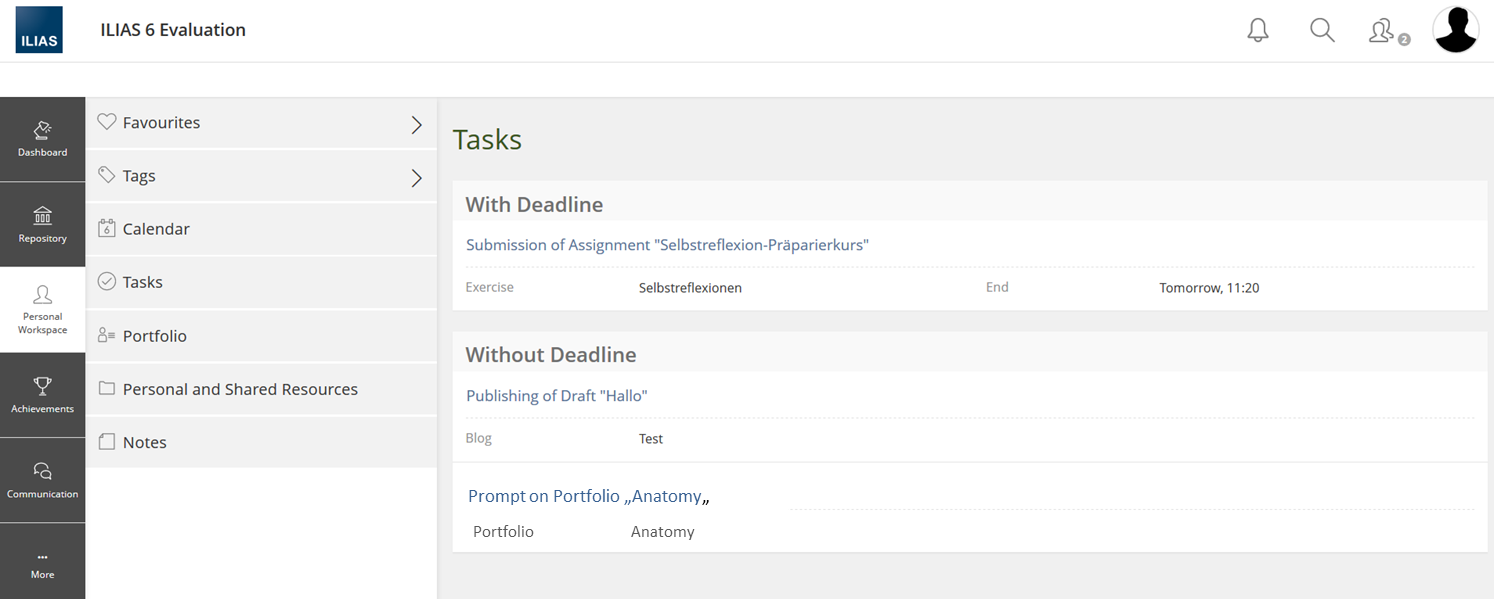Open Personal and Shared Resources

point(240,389)
